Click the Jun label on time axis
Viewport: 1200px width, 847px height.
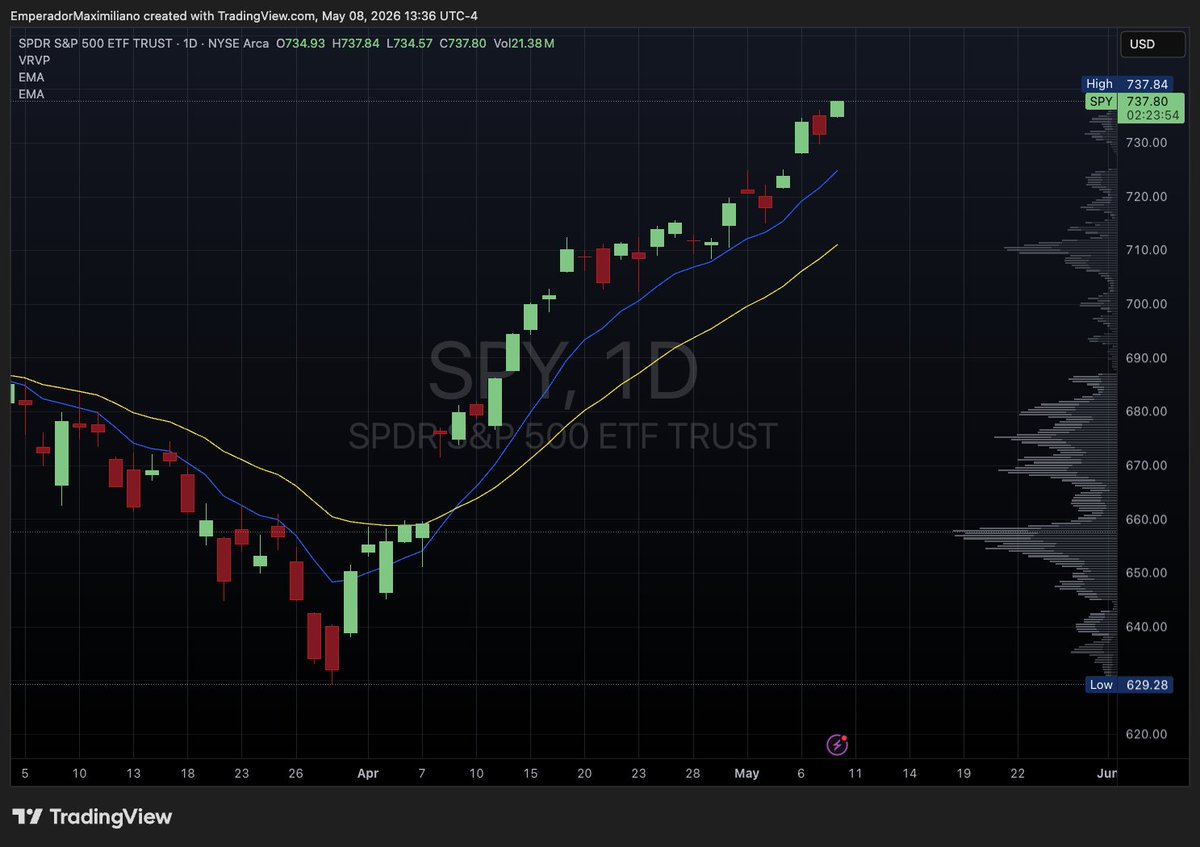pos(1106,773)
